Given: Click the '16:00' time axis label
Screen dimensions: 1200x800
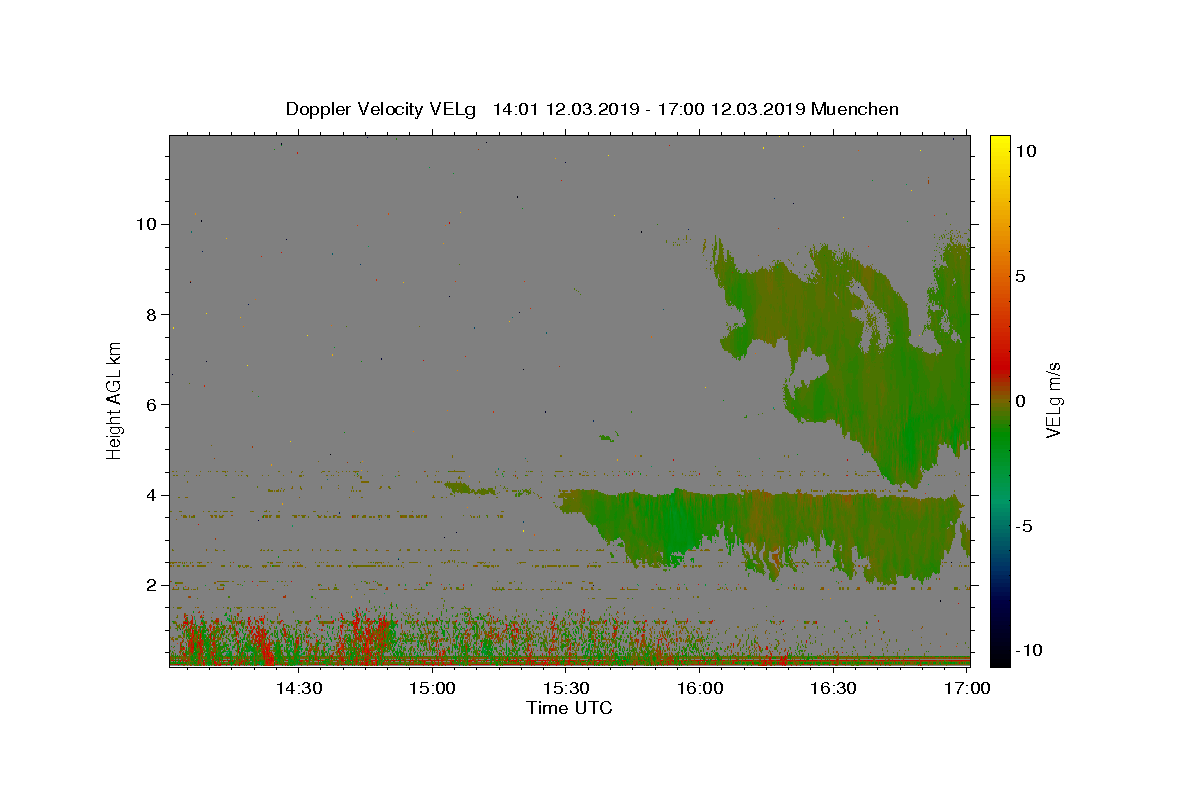Looking at the screenshot, I should 700,688.
